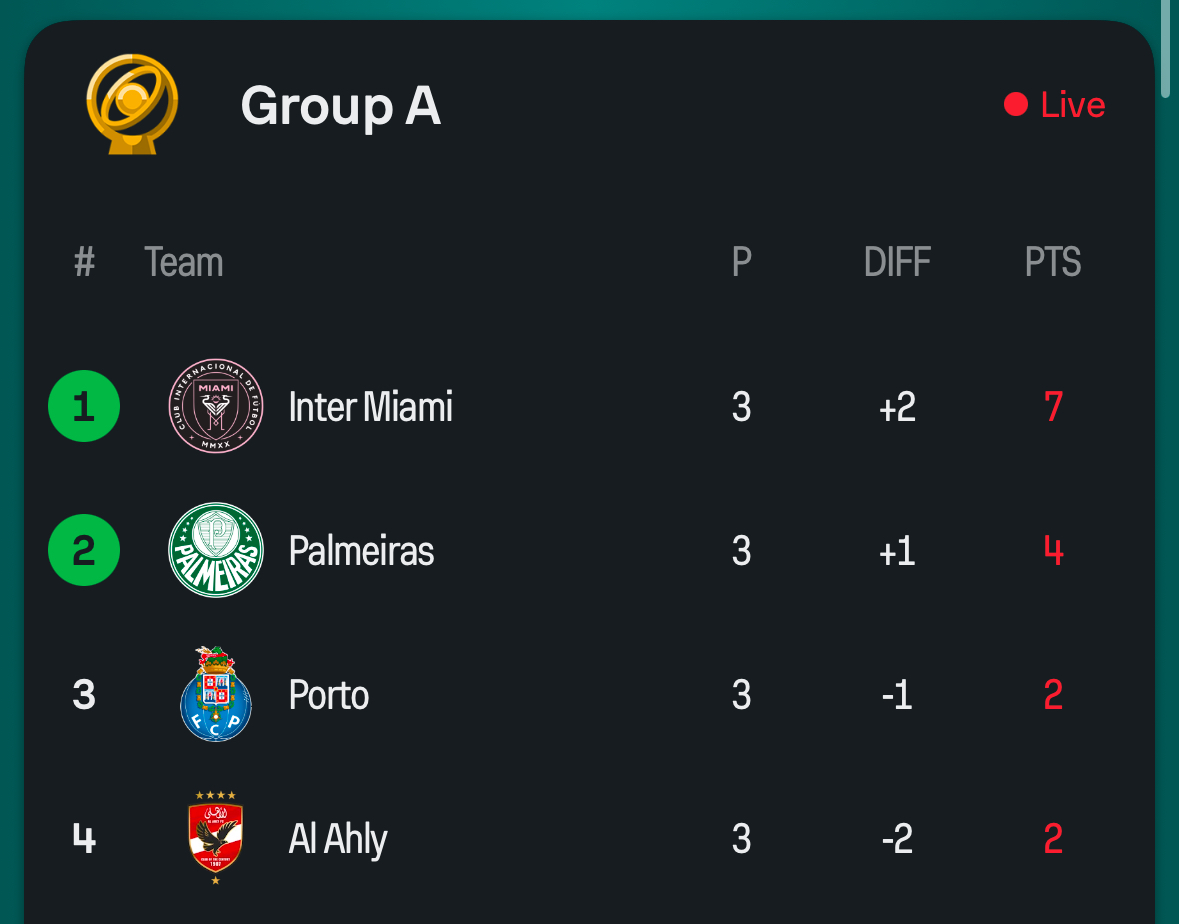This screenshot has width=1179, height=924.
Task: Click the Live status label
Action: (1073, 105)
